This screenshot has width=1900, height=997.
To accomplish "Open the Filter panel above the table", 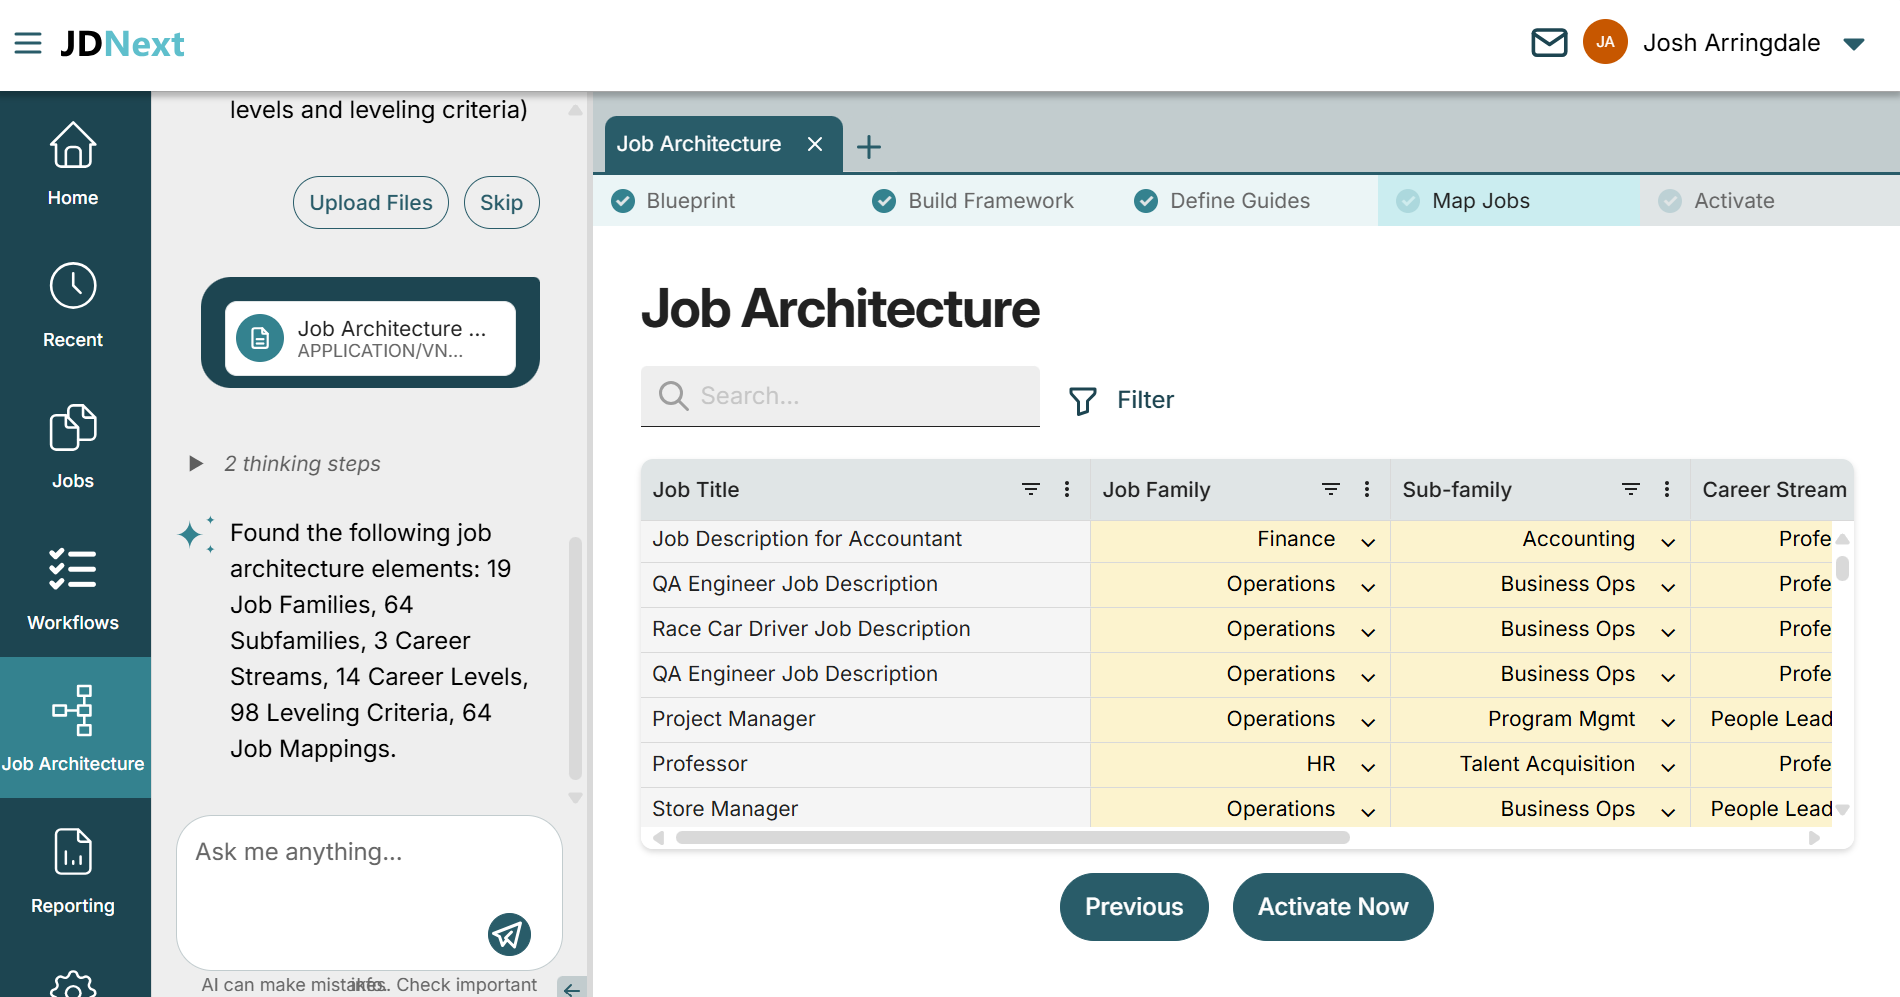I will coord(1122,399).
